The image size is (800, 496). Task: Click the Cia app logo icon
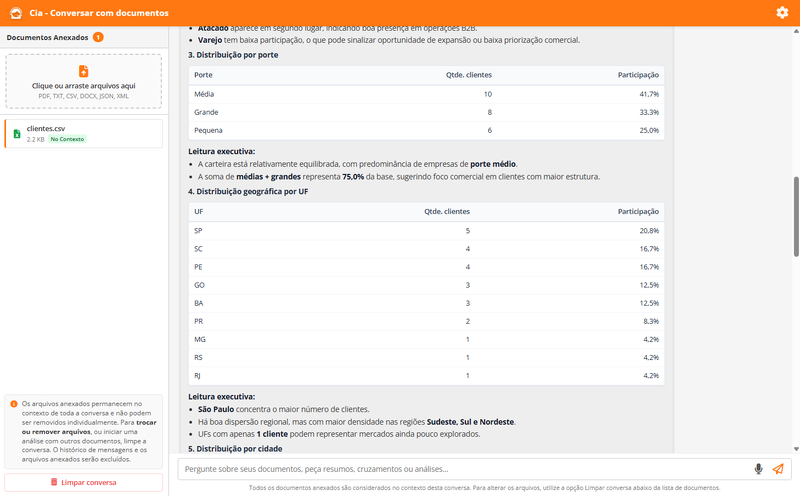[16, 13]
